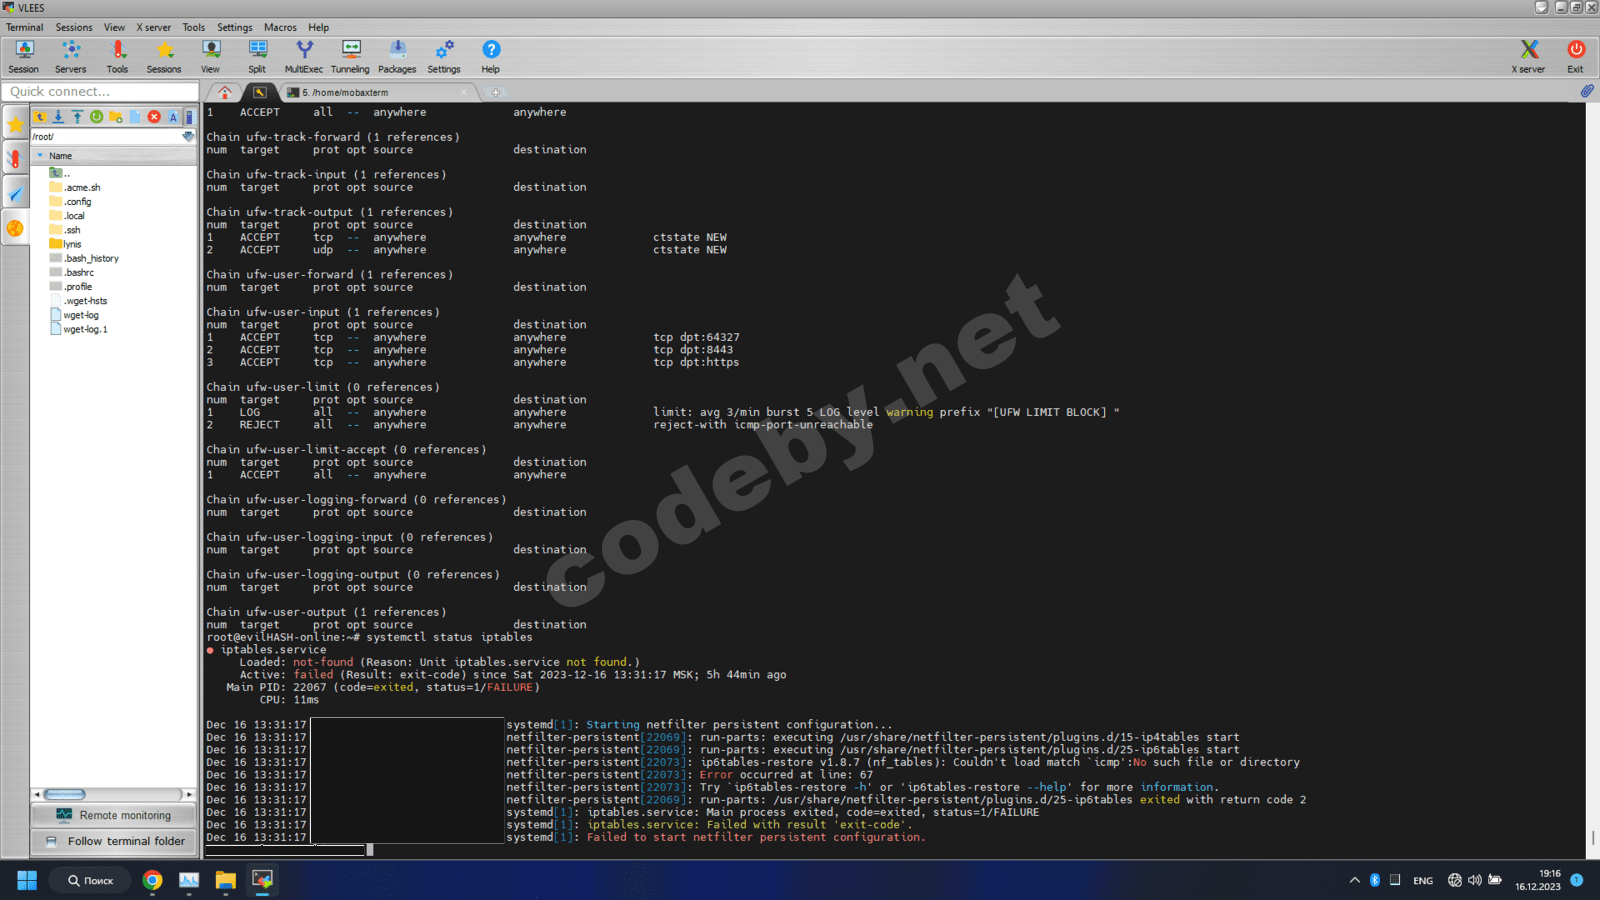
Task: Go to parent folder in SFTP toolbar
Action: point(40,117)
